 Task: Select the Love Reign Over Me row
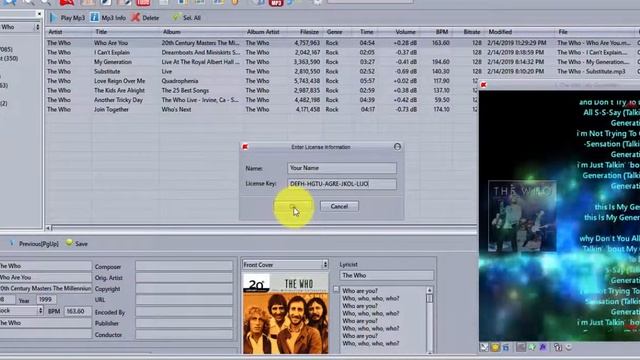click(261, 81)
